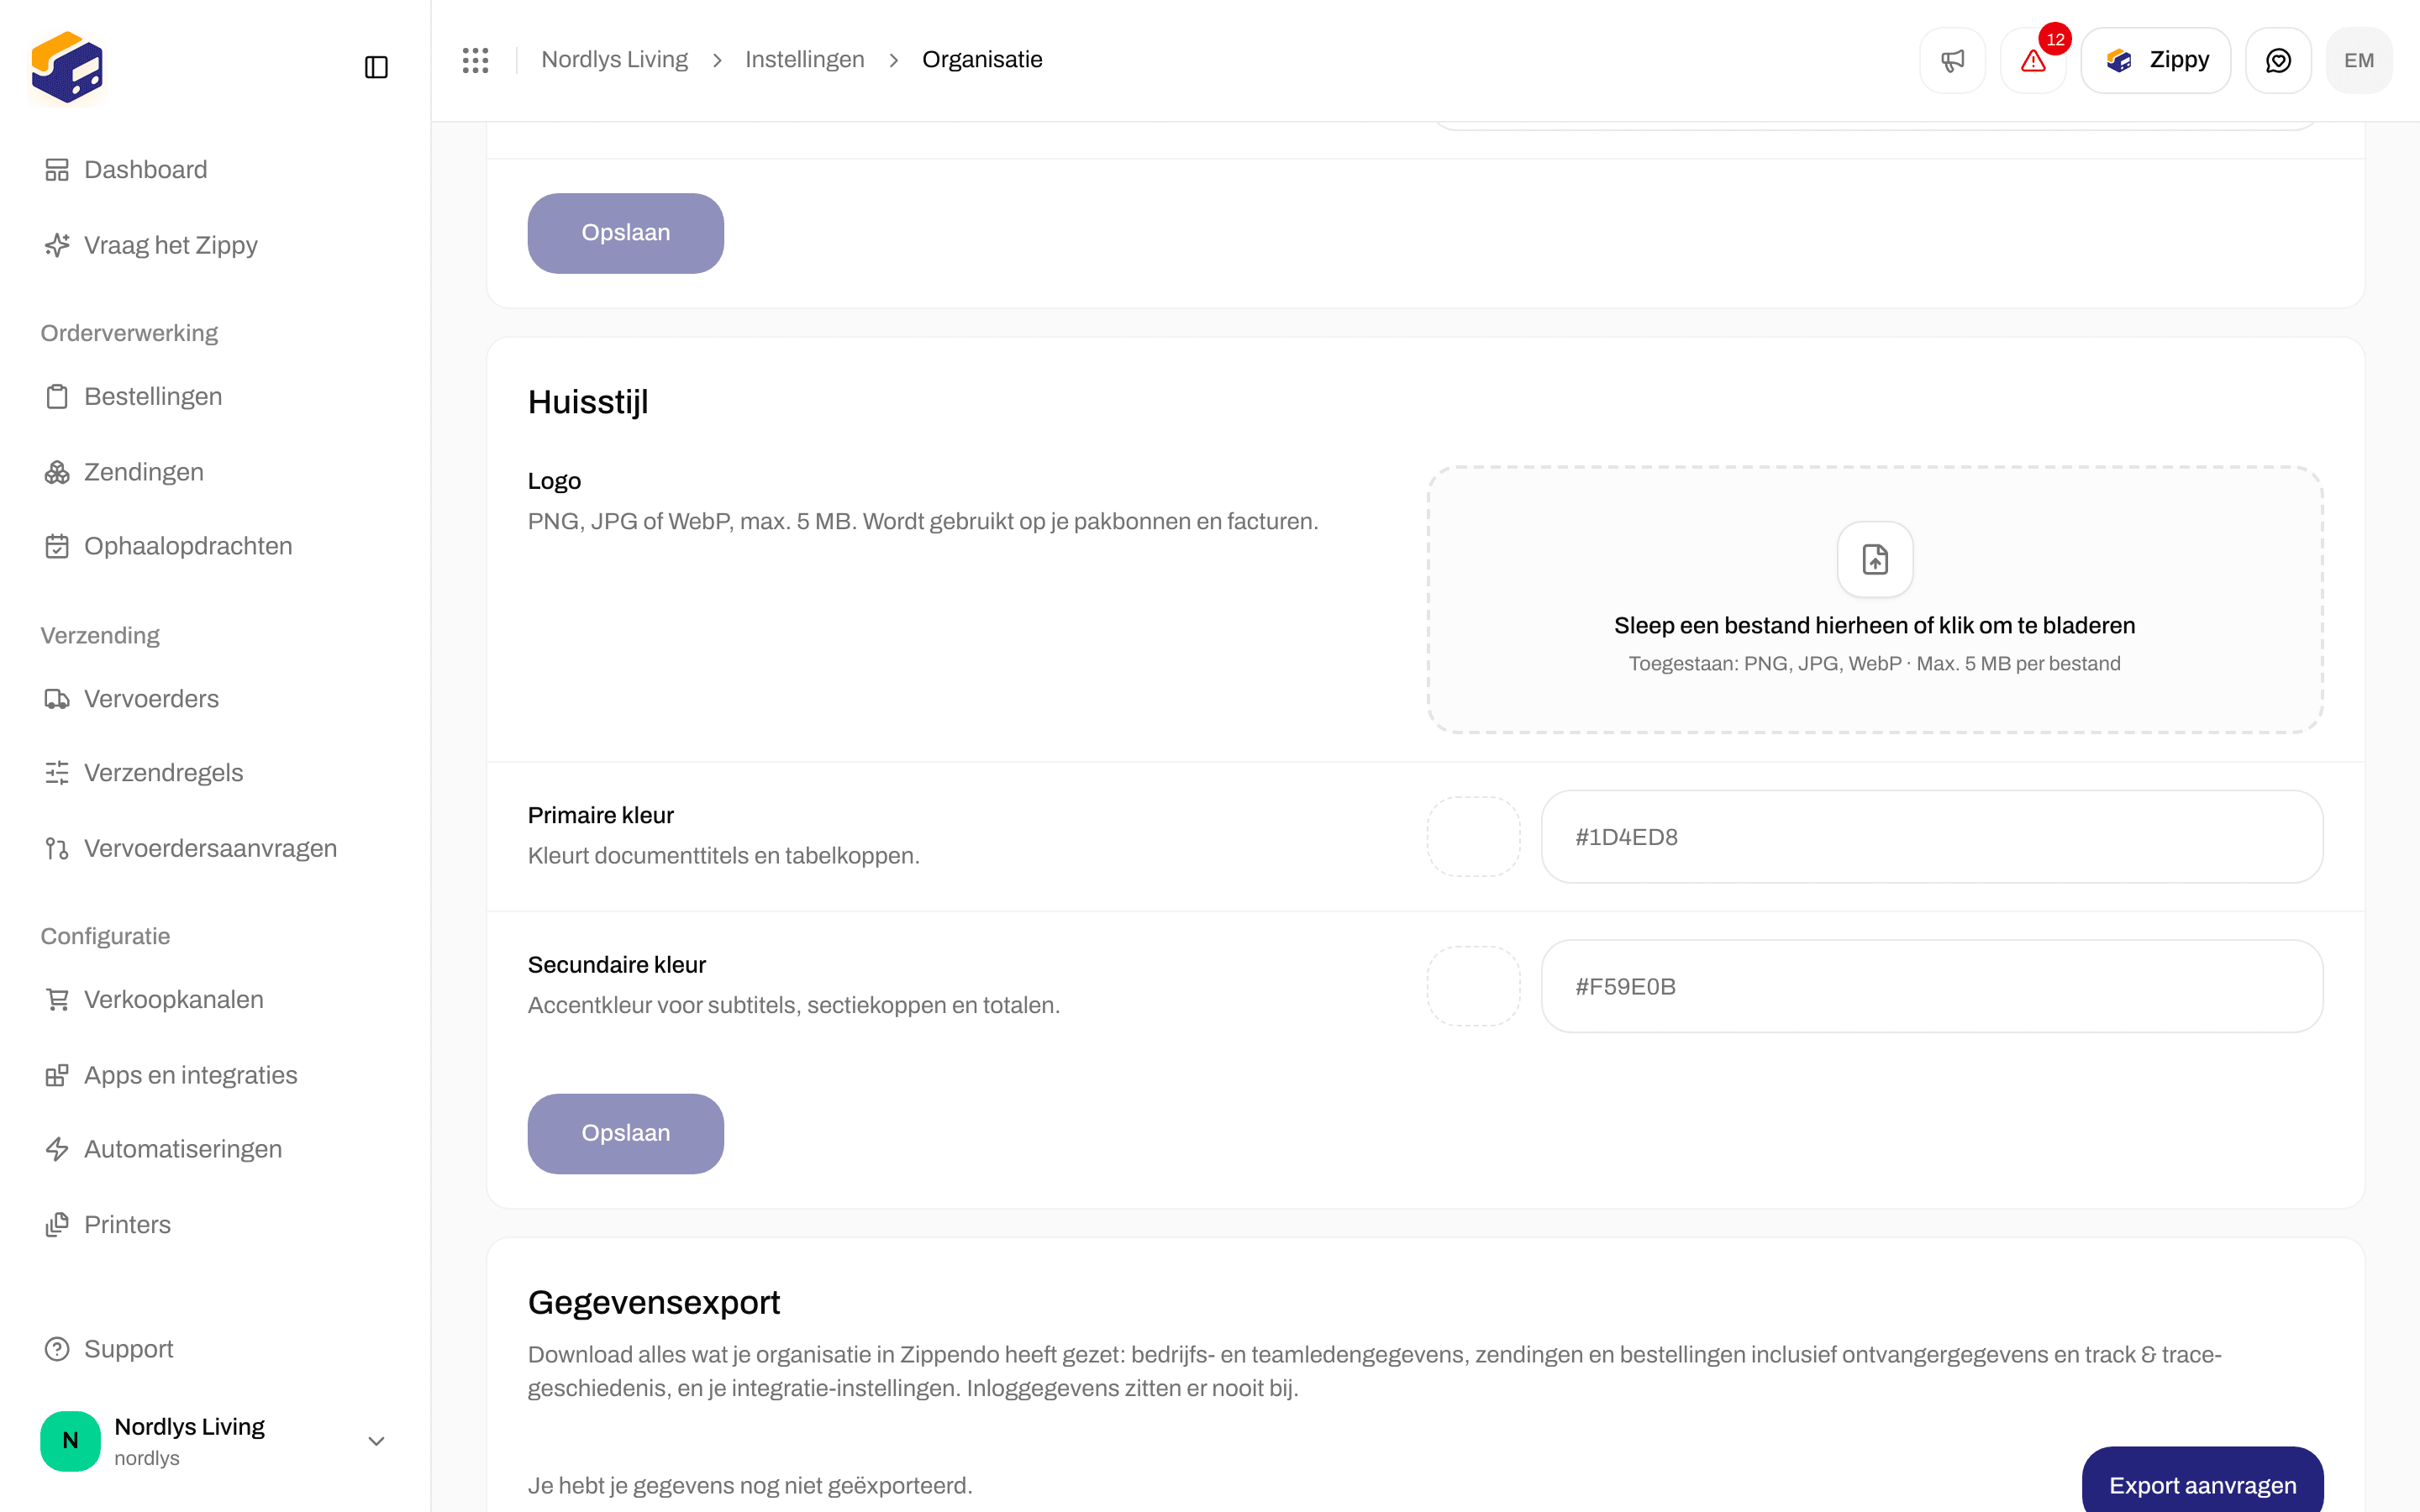Open the secondary colour swatch picker
Image resolution: width=2420 pixels, height=1512 pixels.
point(1473,986)
